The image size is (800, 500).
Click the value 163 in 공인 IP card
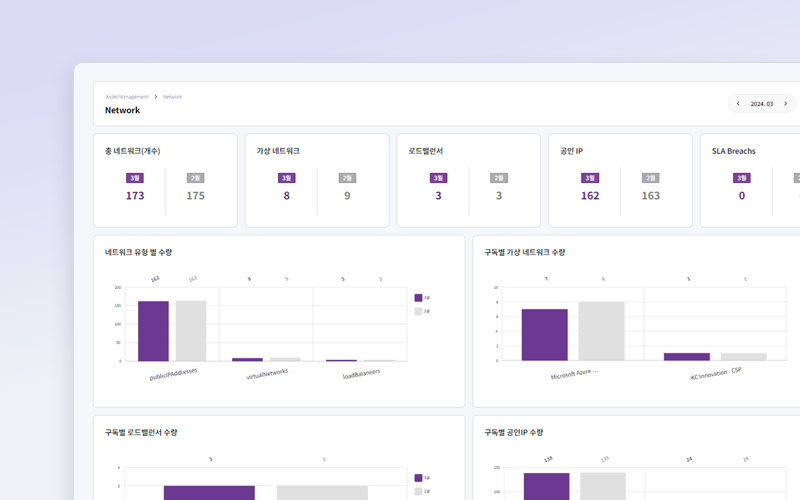(651, 195)
